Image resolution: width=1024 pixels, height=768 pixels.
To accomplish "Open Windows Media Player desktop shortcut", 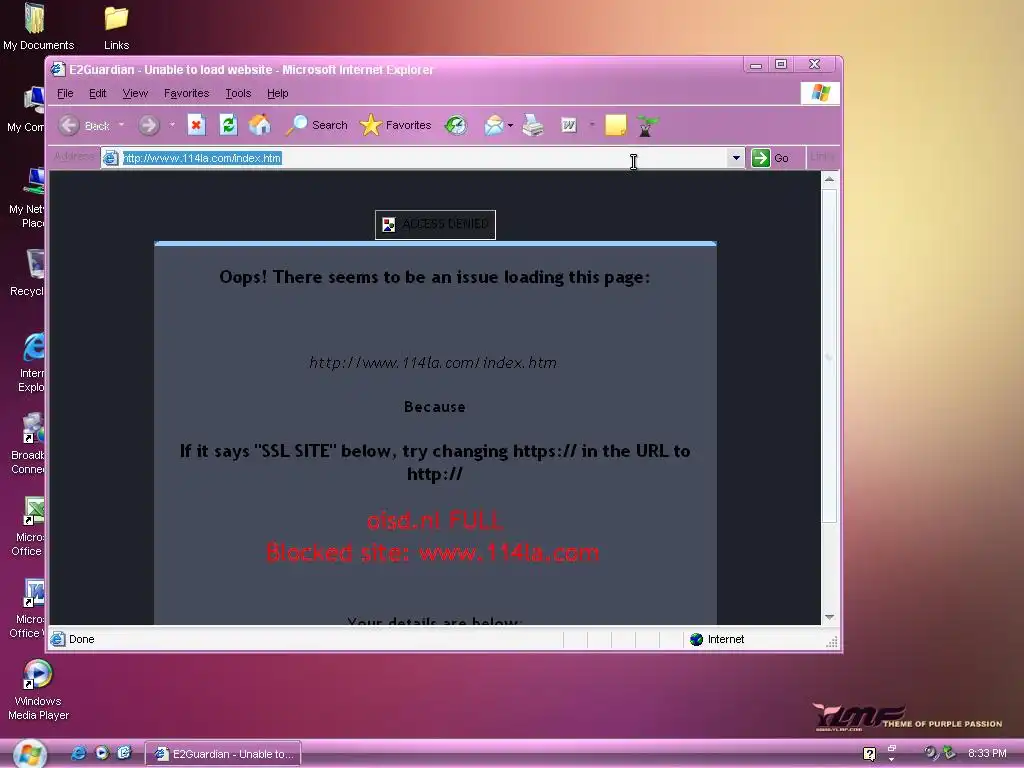I will pos(38,690).
